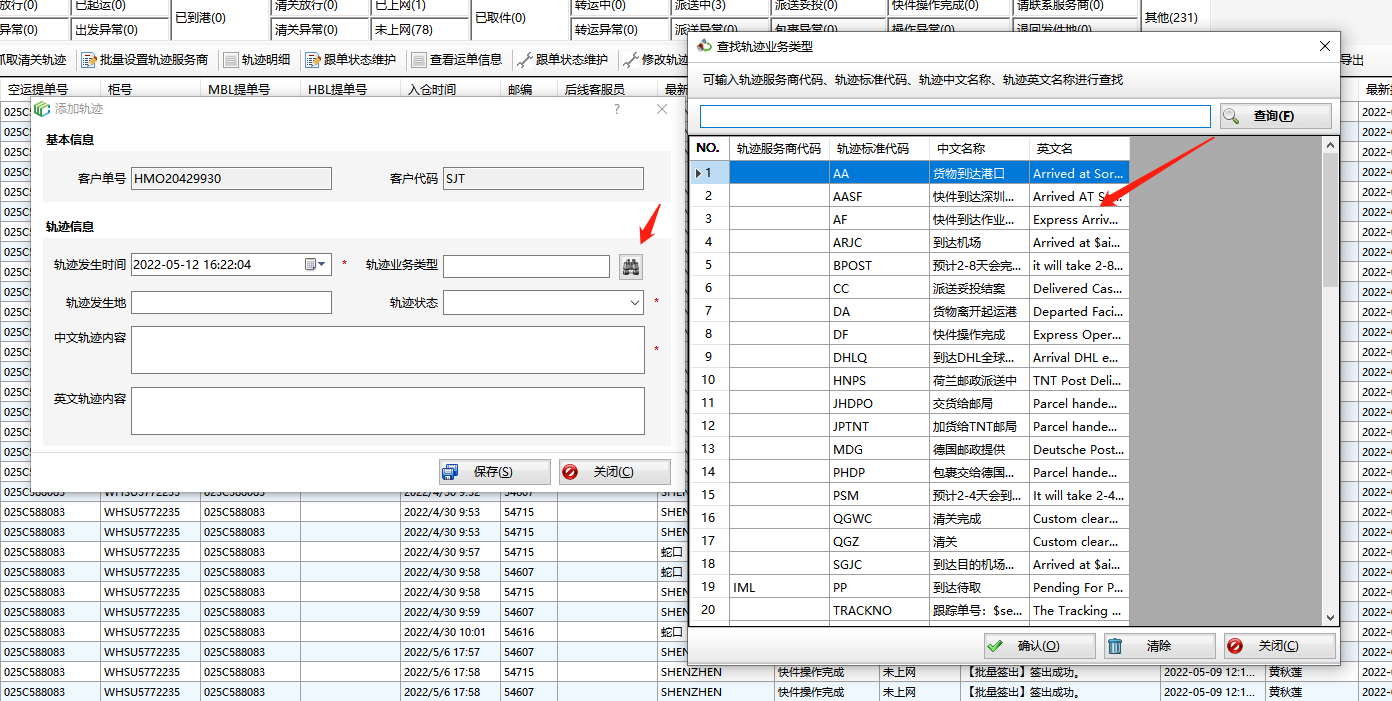Select the row JHDPO 交货给邮局
Image resolution: width=1392 pixels, height=701 pixels.
click(x=910, y=403)
